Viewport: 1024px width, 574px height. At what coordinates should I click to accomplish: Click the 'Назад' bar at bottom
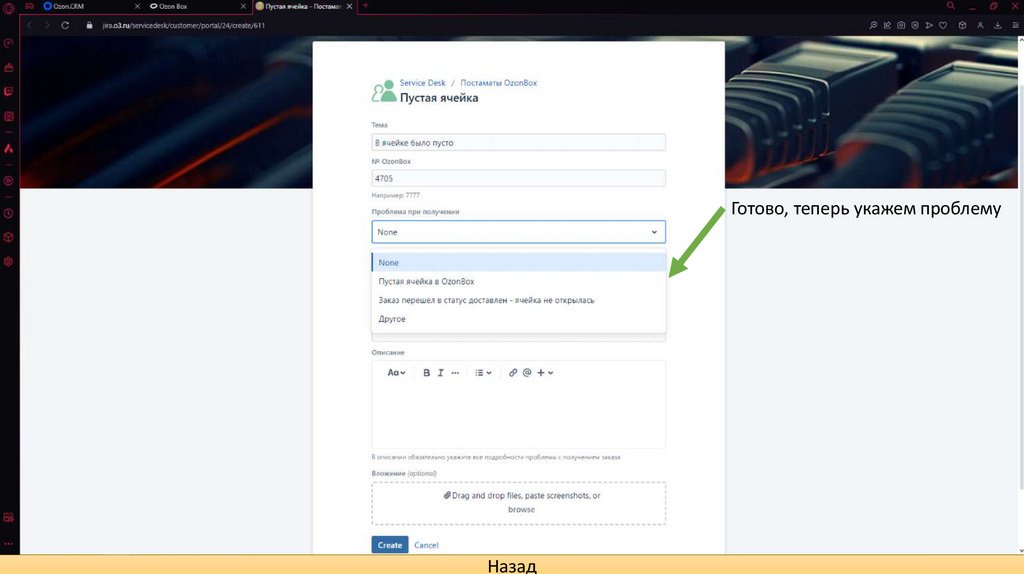click(x=512, y=565)
